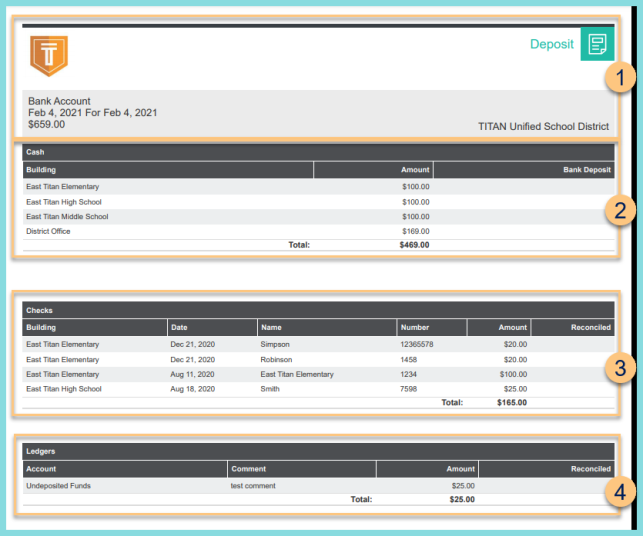The width and height of the screenshot is (643, 536).
Task: Click the Aug 11, 2020 check date
Action: tap(193, 374)
